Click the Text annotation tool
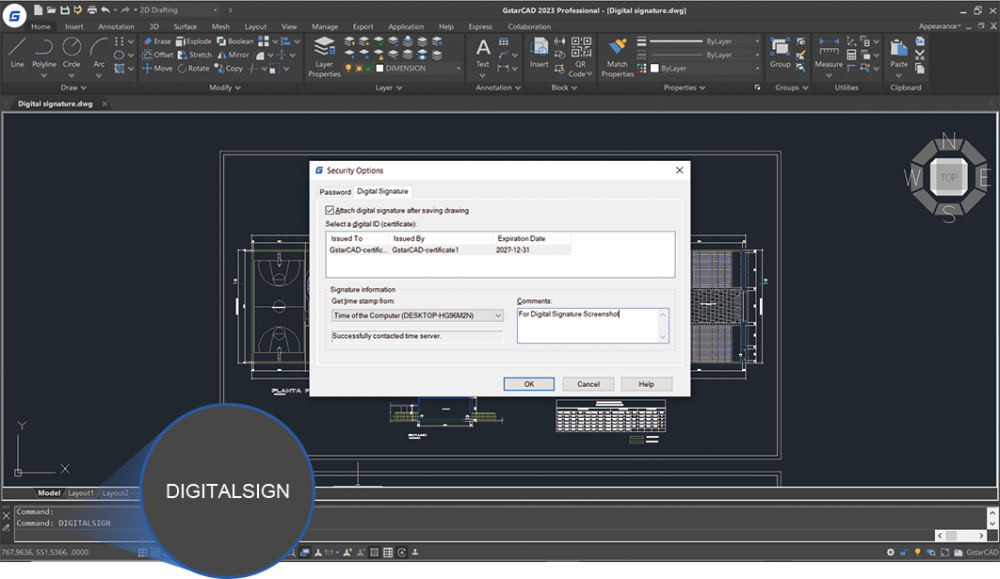 (483, 54)
